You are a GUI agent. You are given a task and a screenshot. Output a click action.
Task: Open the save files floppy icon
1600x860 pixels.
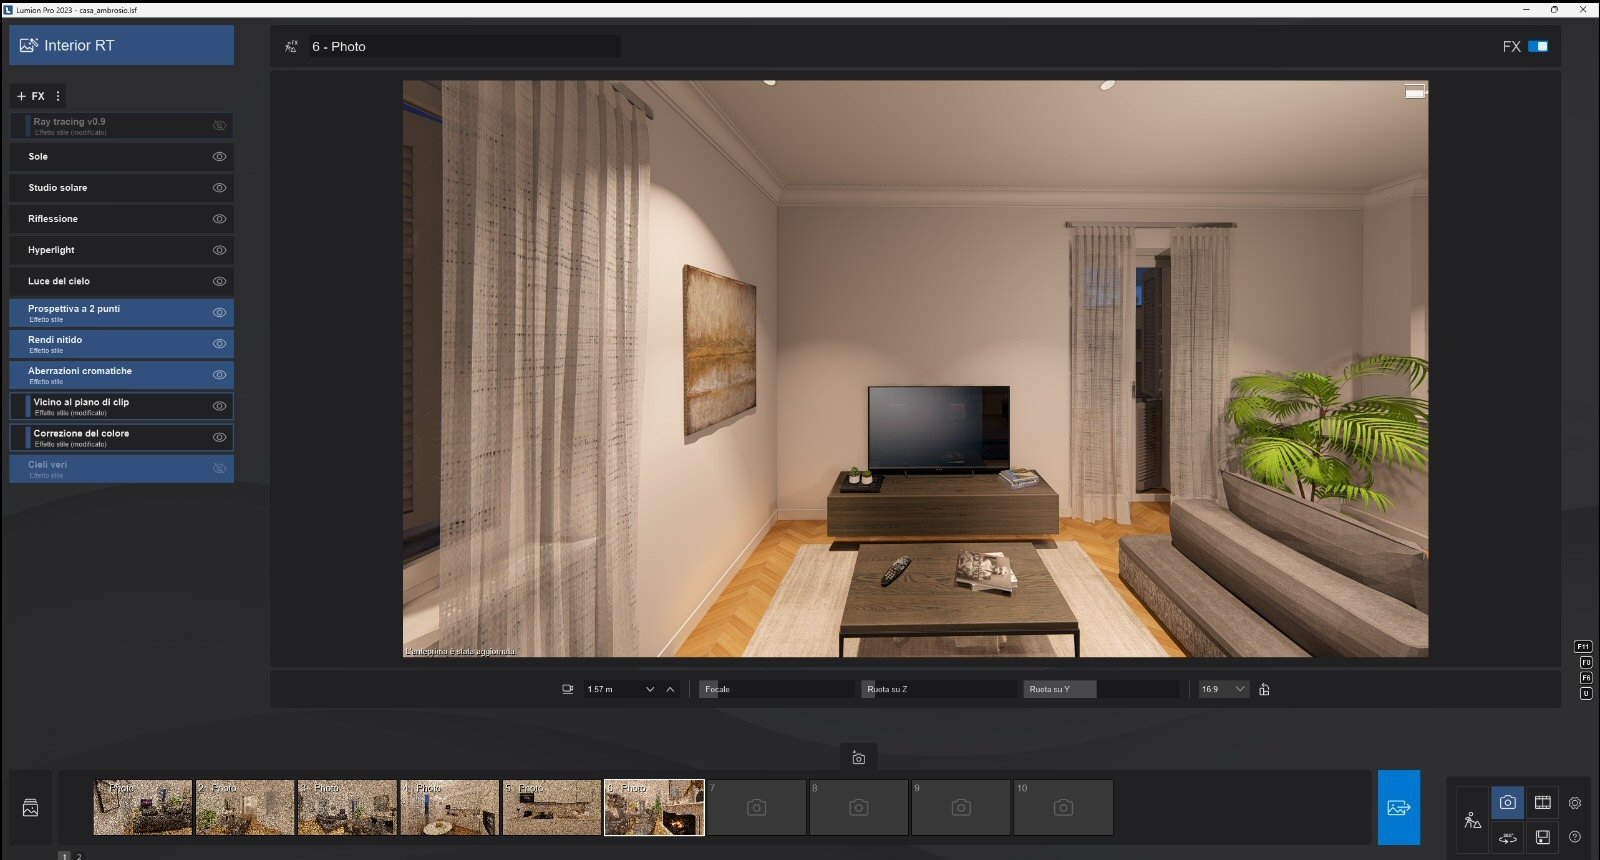1543,837
